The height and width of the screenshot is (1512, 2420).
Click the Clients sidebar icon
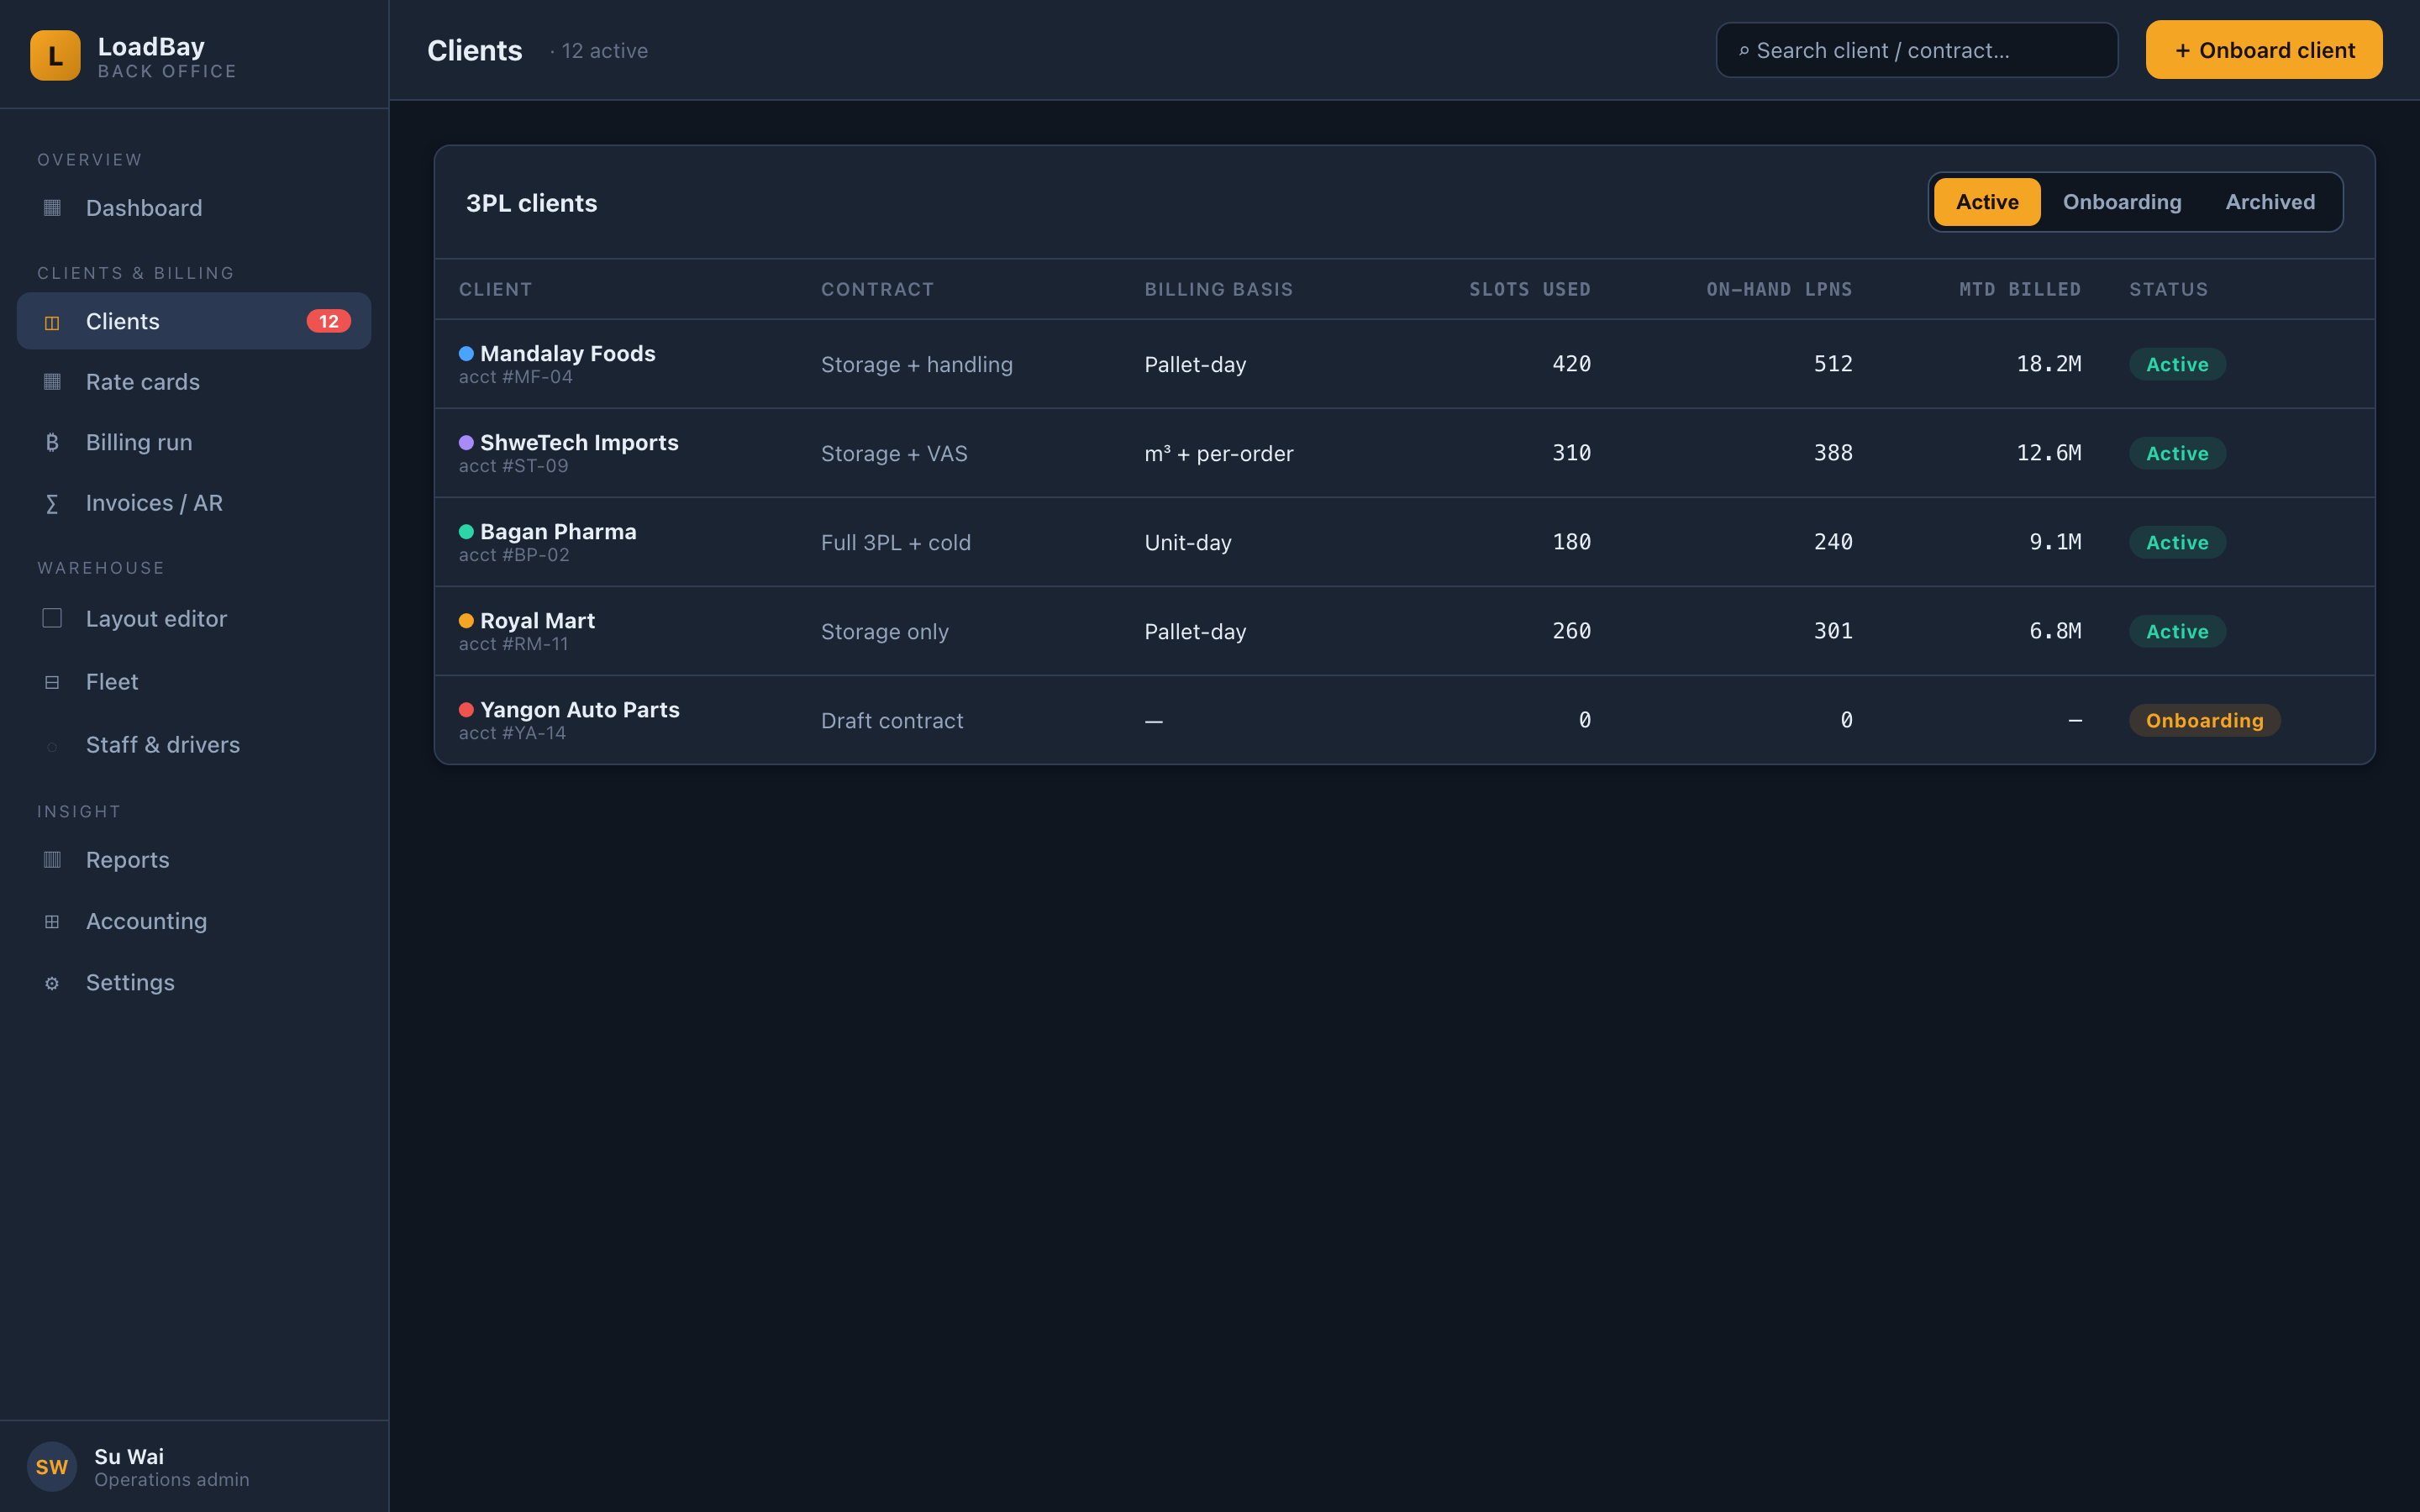click(52, 322)
